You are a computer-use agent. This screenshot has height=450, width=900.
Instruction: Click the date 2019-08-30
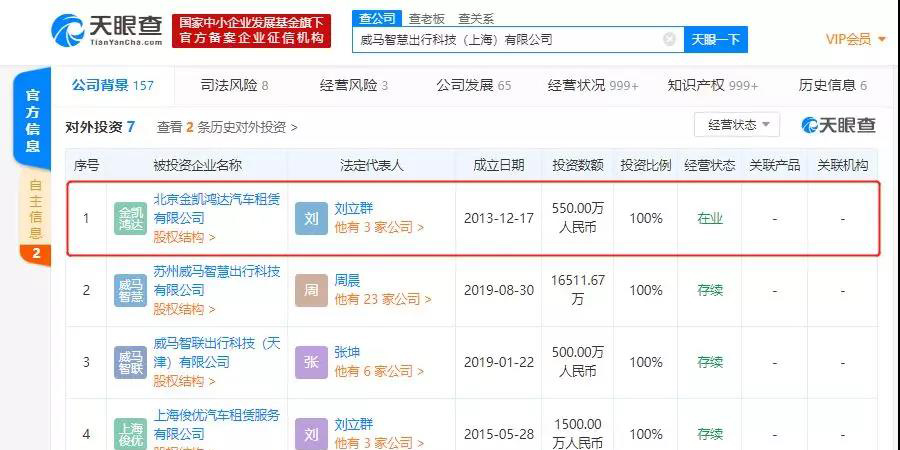pos(498,290)
